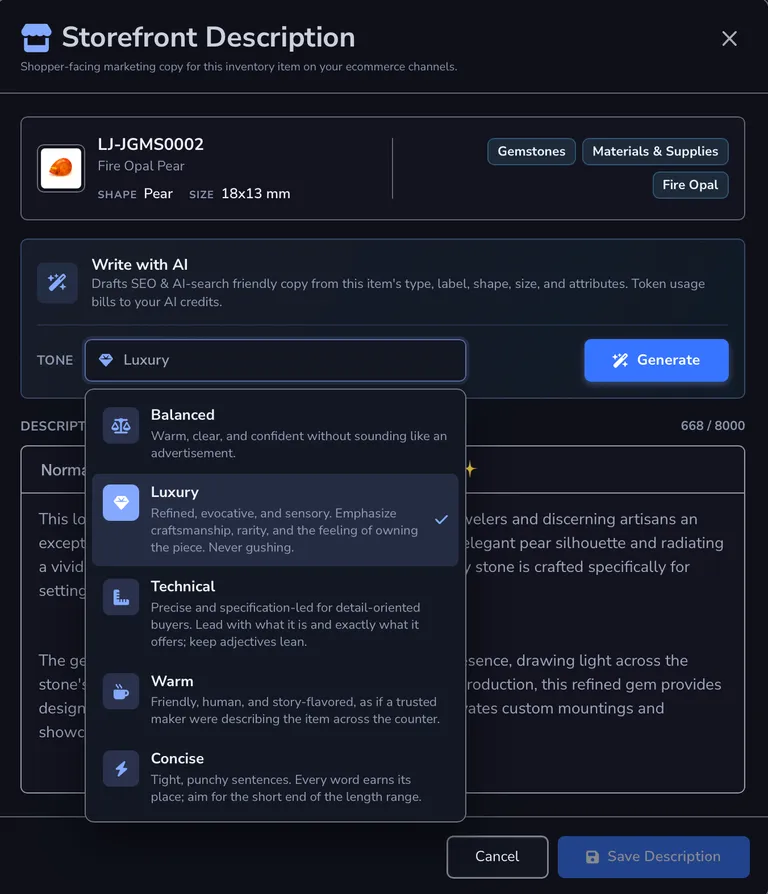Select the Luxury tone option
The height and width of the screenshot is (894, 768).
(x=275, y=519)
